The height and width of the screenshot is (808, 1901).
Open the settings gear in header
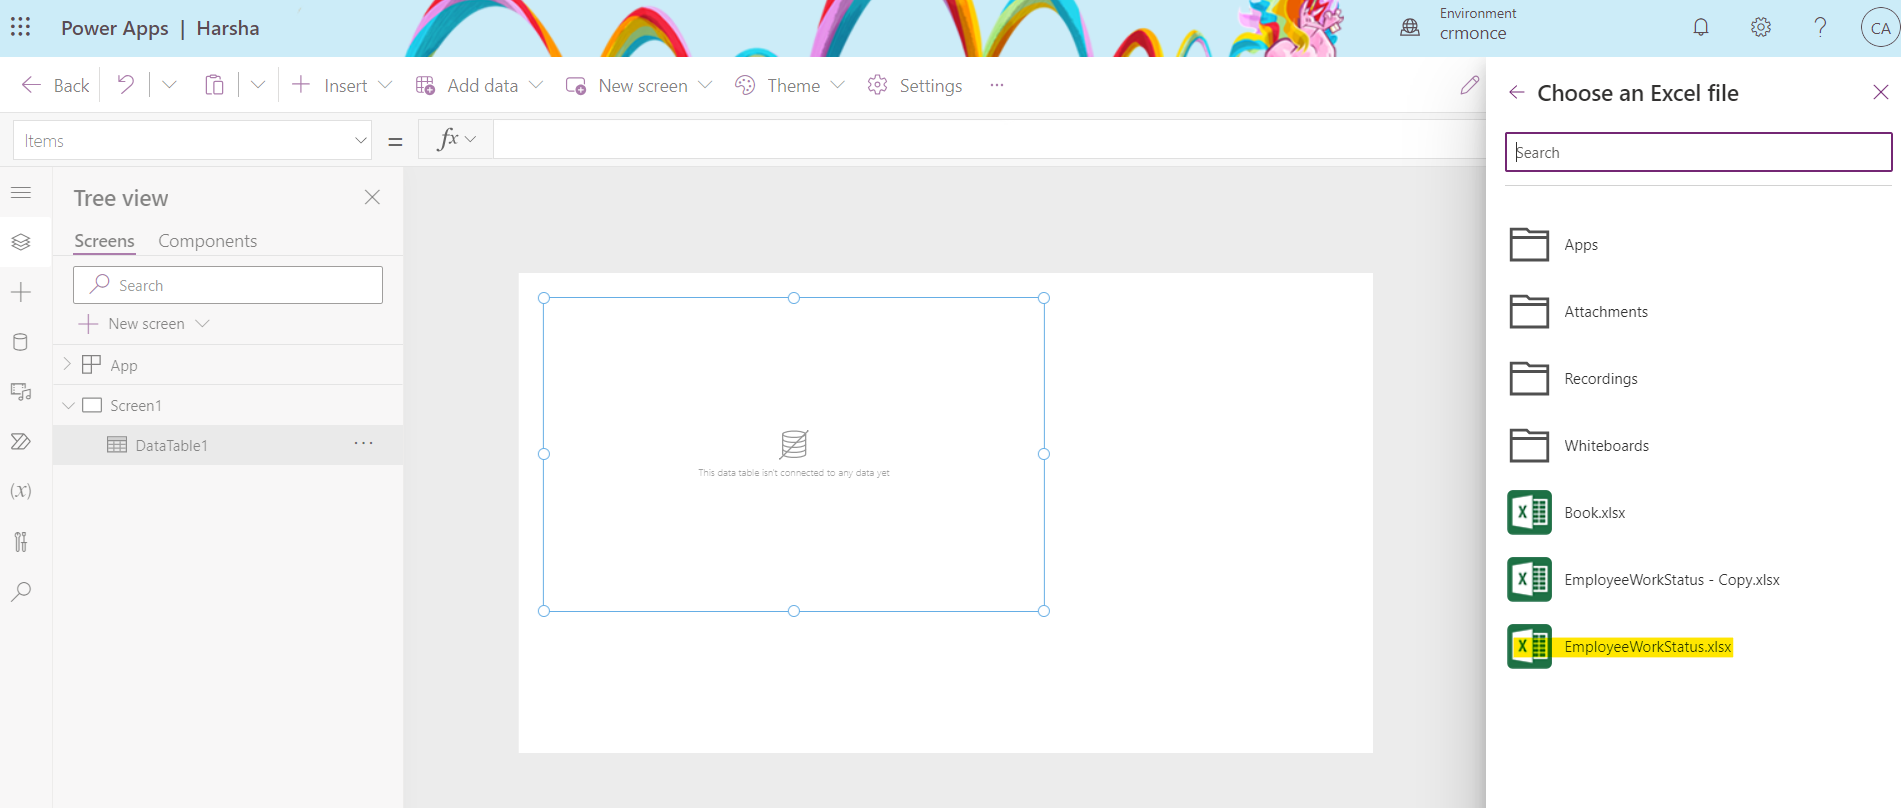point(1761,27)
